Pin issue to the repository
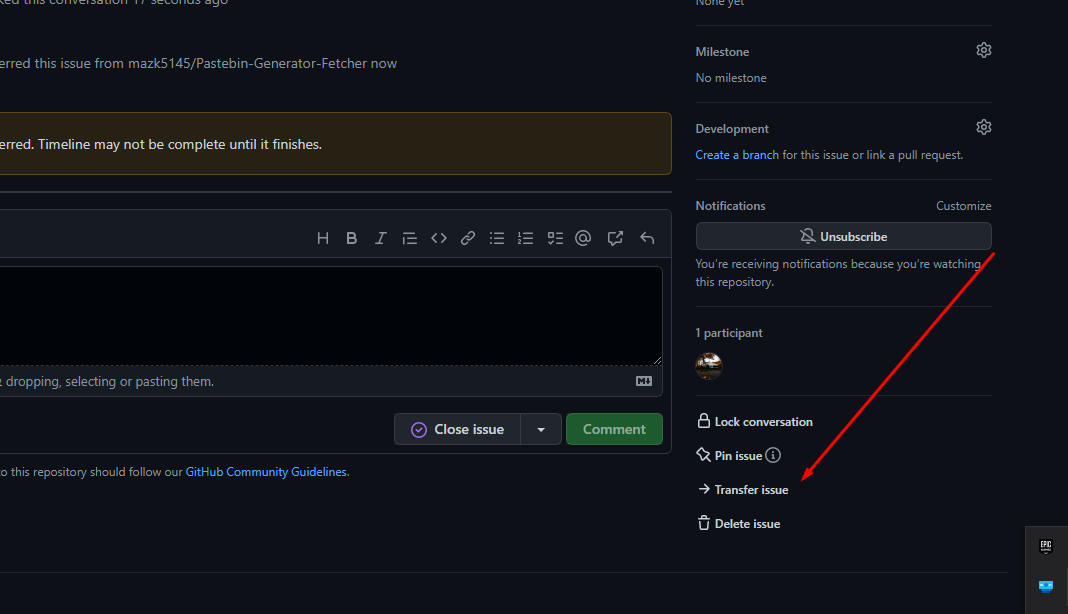 point(729,455)
